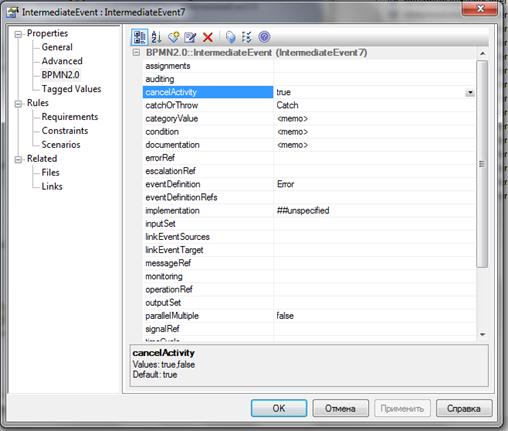
Task: Select the categoryValue property row
Action: click(x=308, y=119)
